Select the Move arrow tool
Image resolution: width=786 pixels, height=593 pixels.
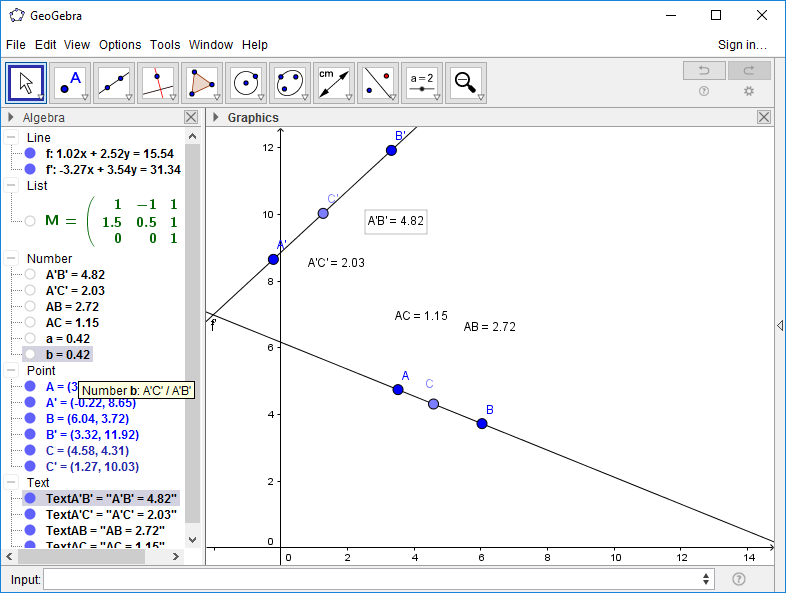26,83
